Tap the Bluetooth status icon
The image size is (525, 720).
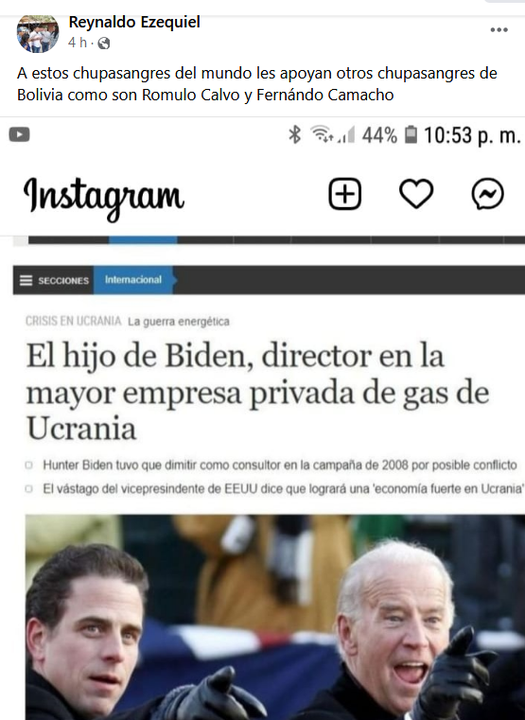click(294, 135)
